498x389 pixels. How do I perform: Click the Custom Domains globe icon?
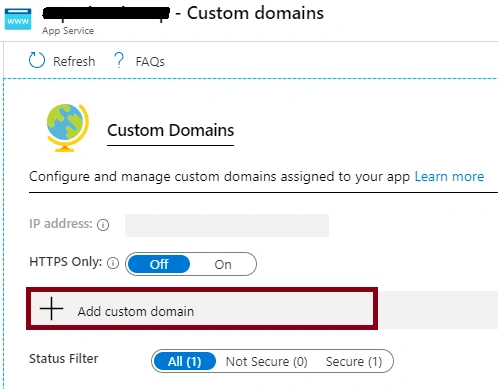[x=68, y=128]
